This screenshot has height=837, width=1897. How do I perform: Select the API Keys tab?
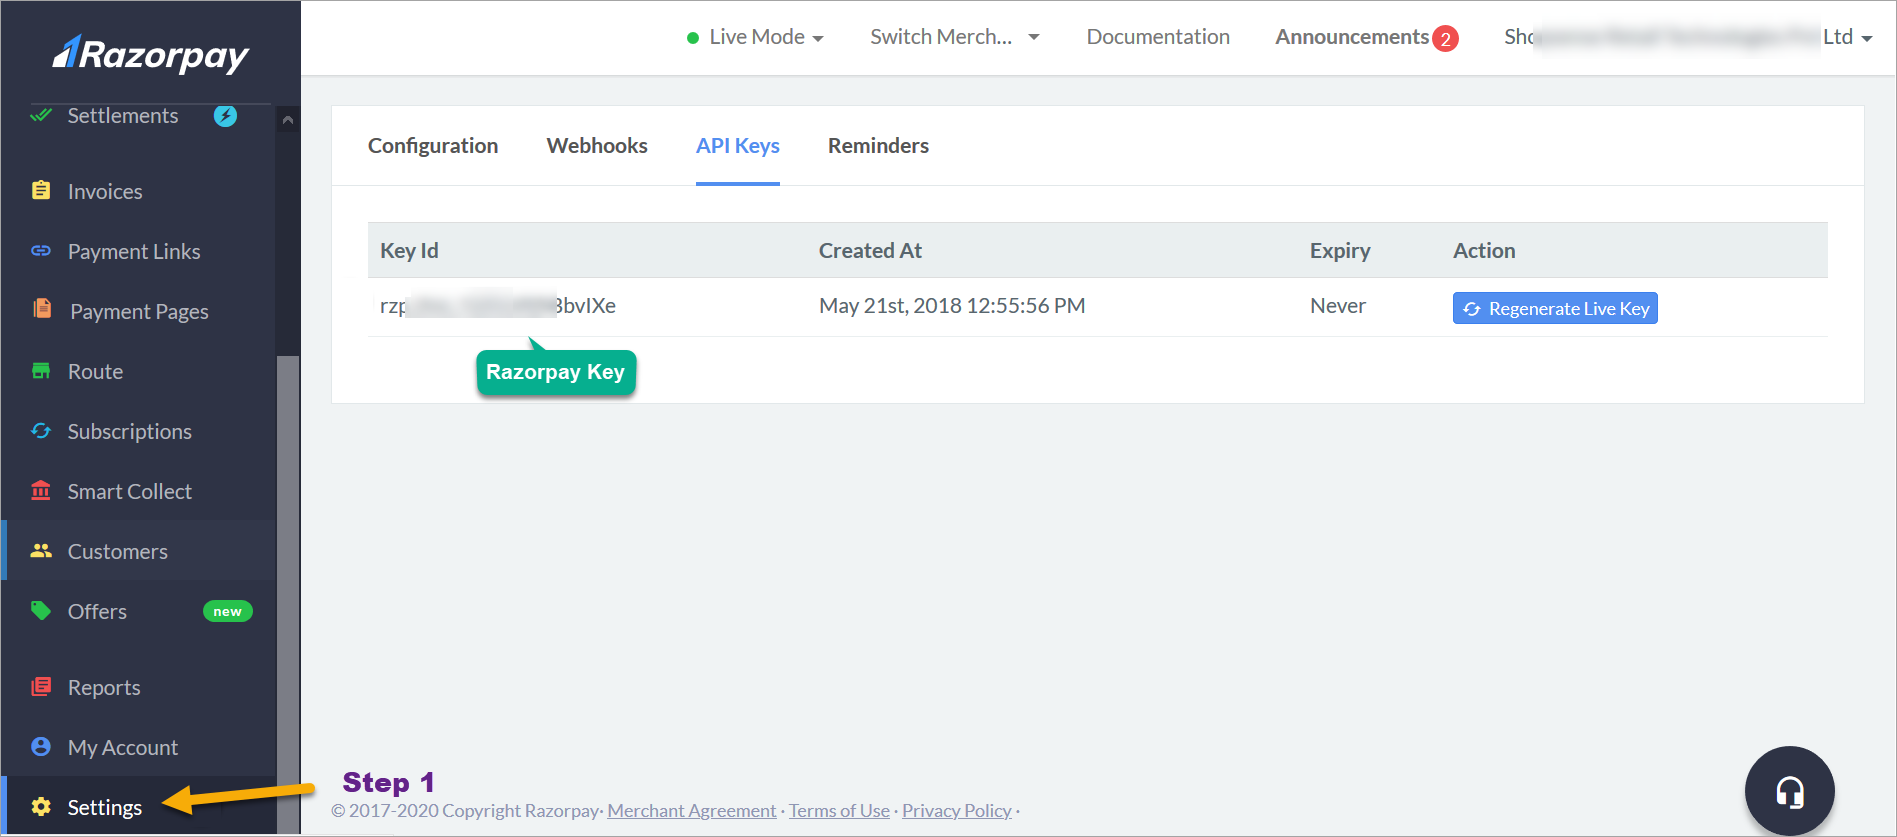click(738, 146)
